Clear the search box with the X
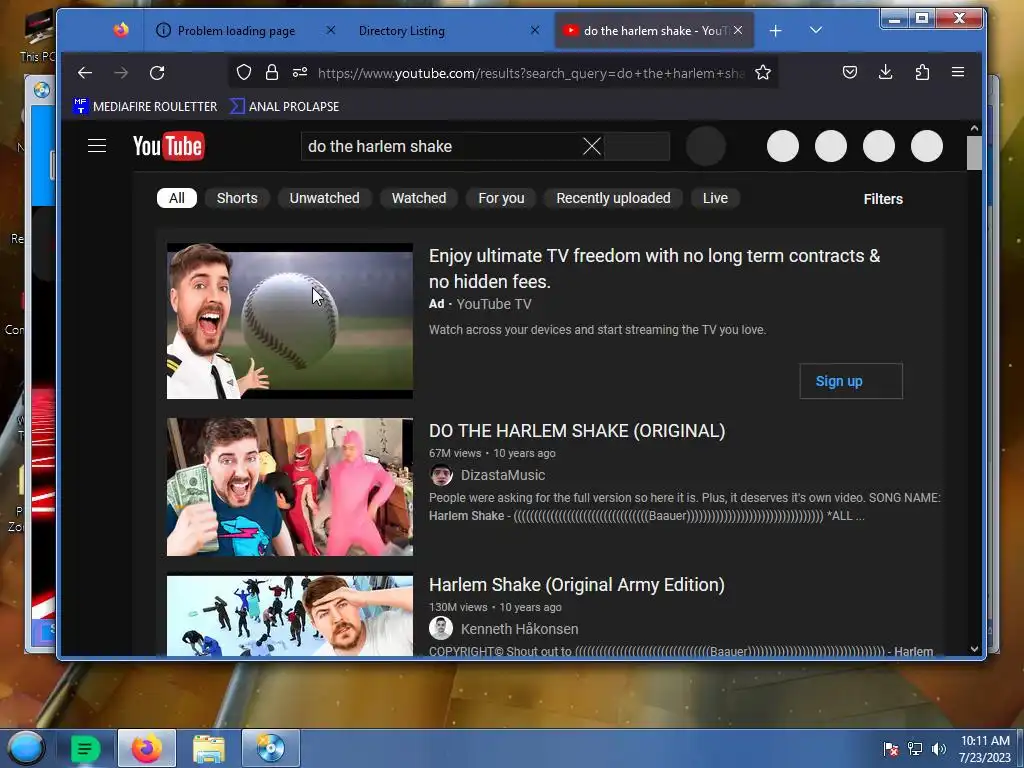The width and height of the screenshot is (1024, 768). 592,146
